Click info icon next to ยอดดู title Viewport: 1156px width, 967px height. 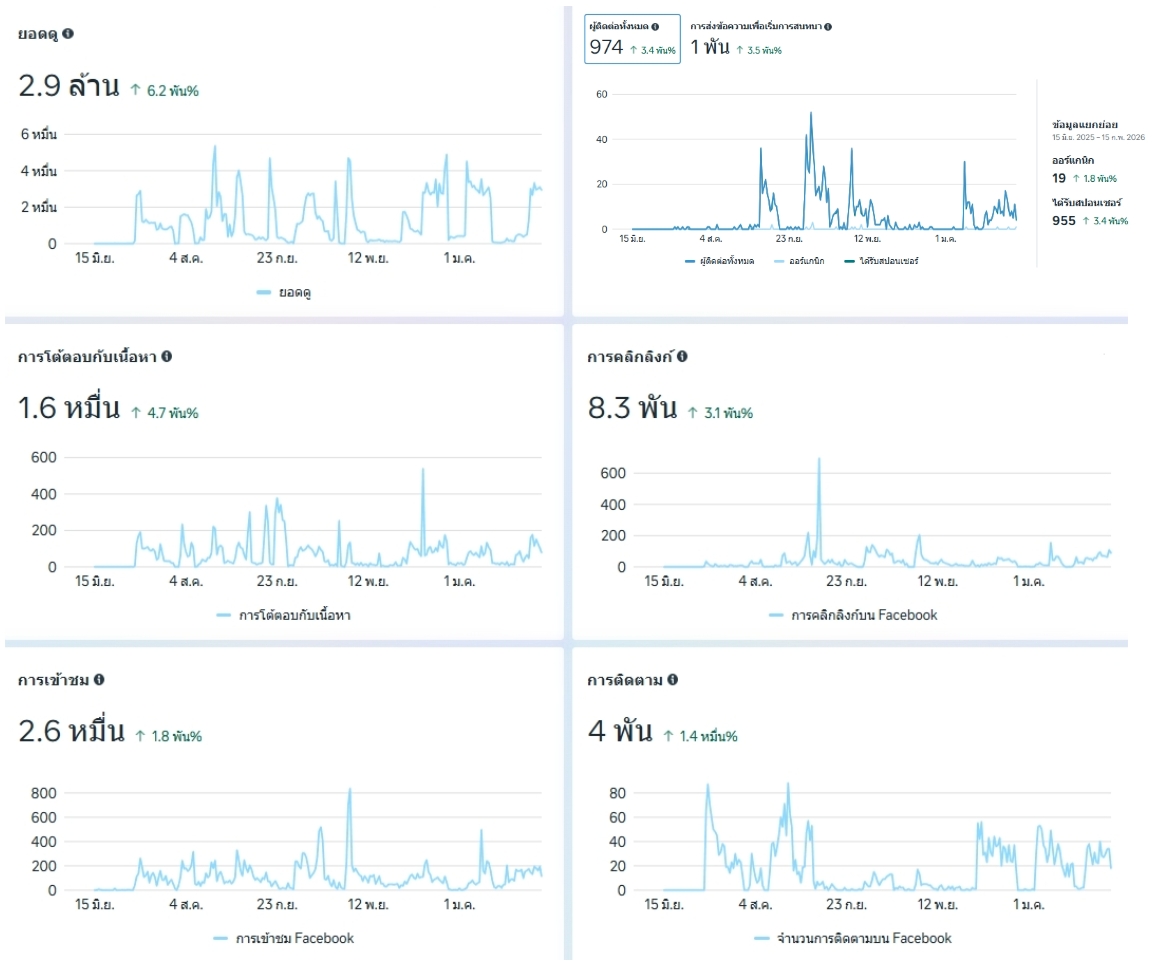pyautogui.click(x=68, y=33)
